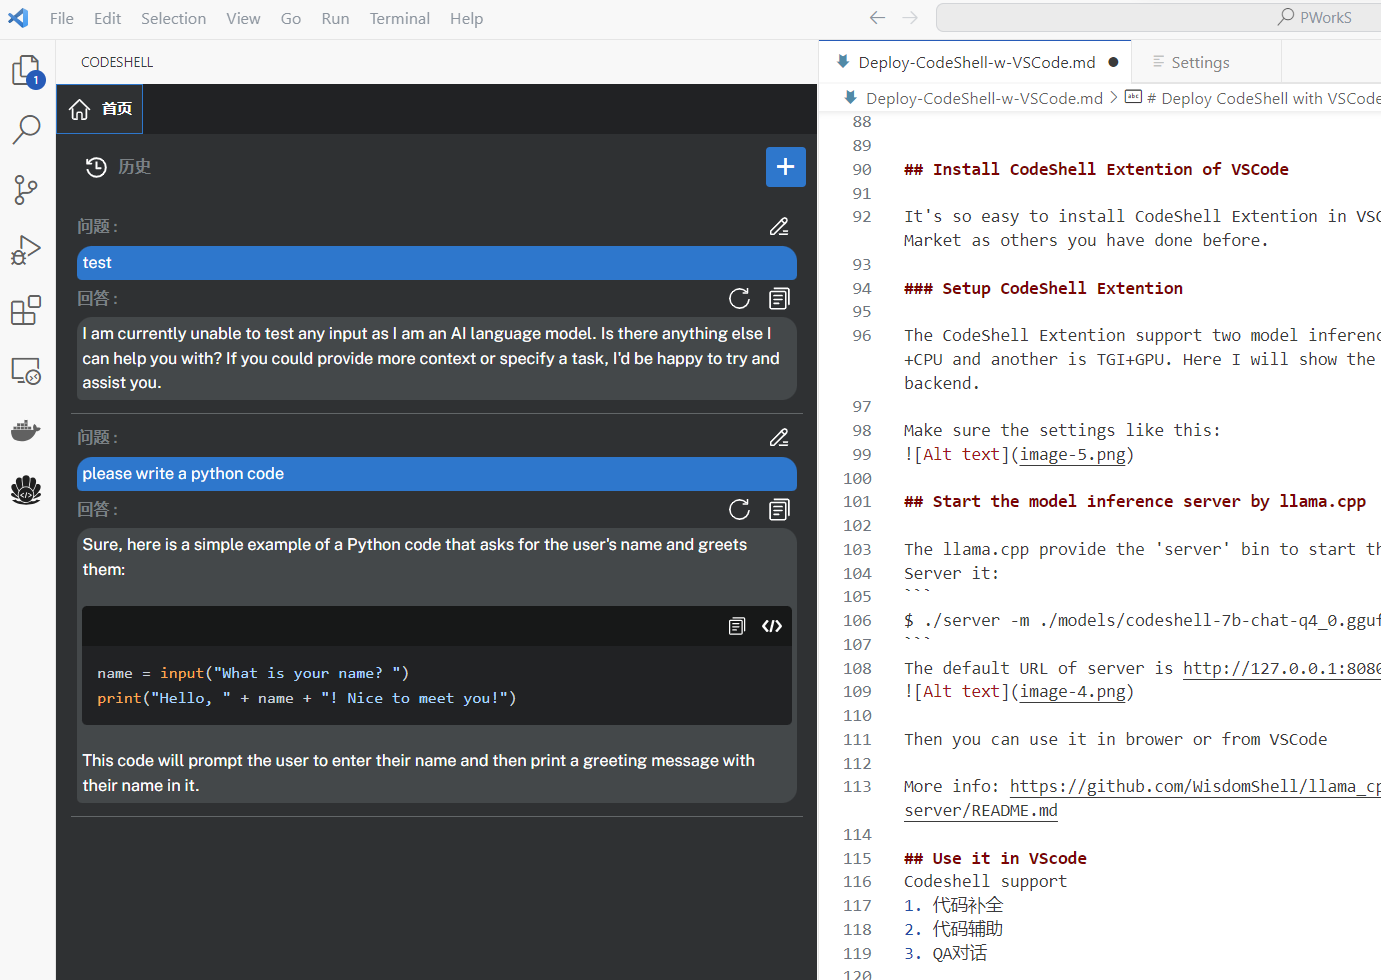Click line number 98 in gutter
The width and height of the screenshot is (1381, 980).
[861, 430]
